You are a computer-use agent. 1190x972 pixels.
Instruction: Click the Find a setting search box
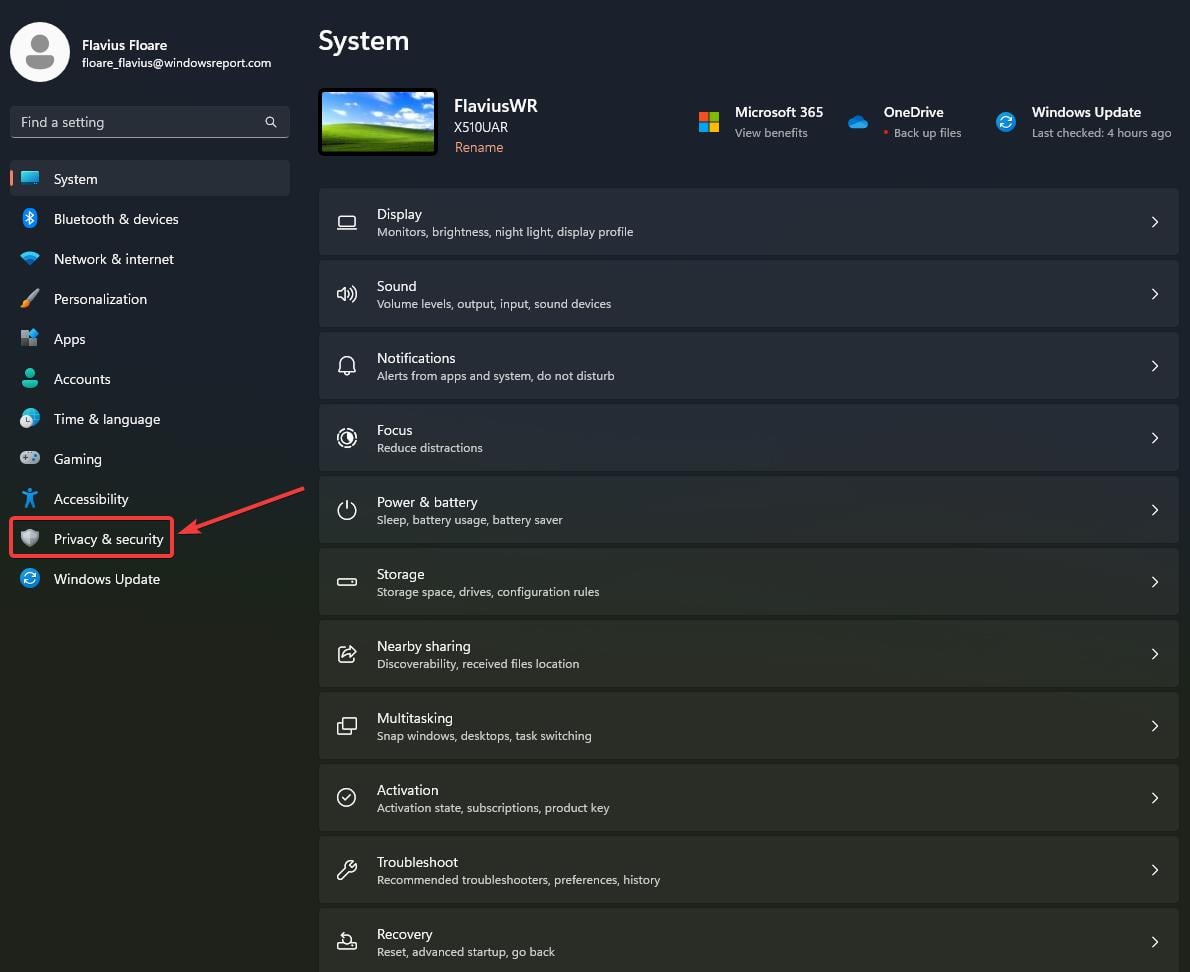tap(140, 122)
